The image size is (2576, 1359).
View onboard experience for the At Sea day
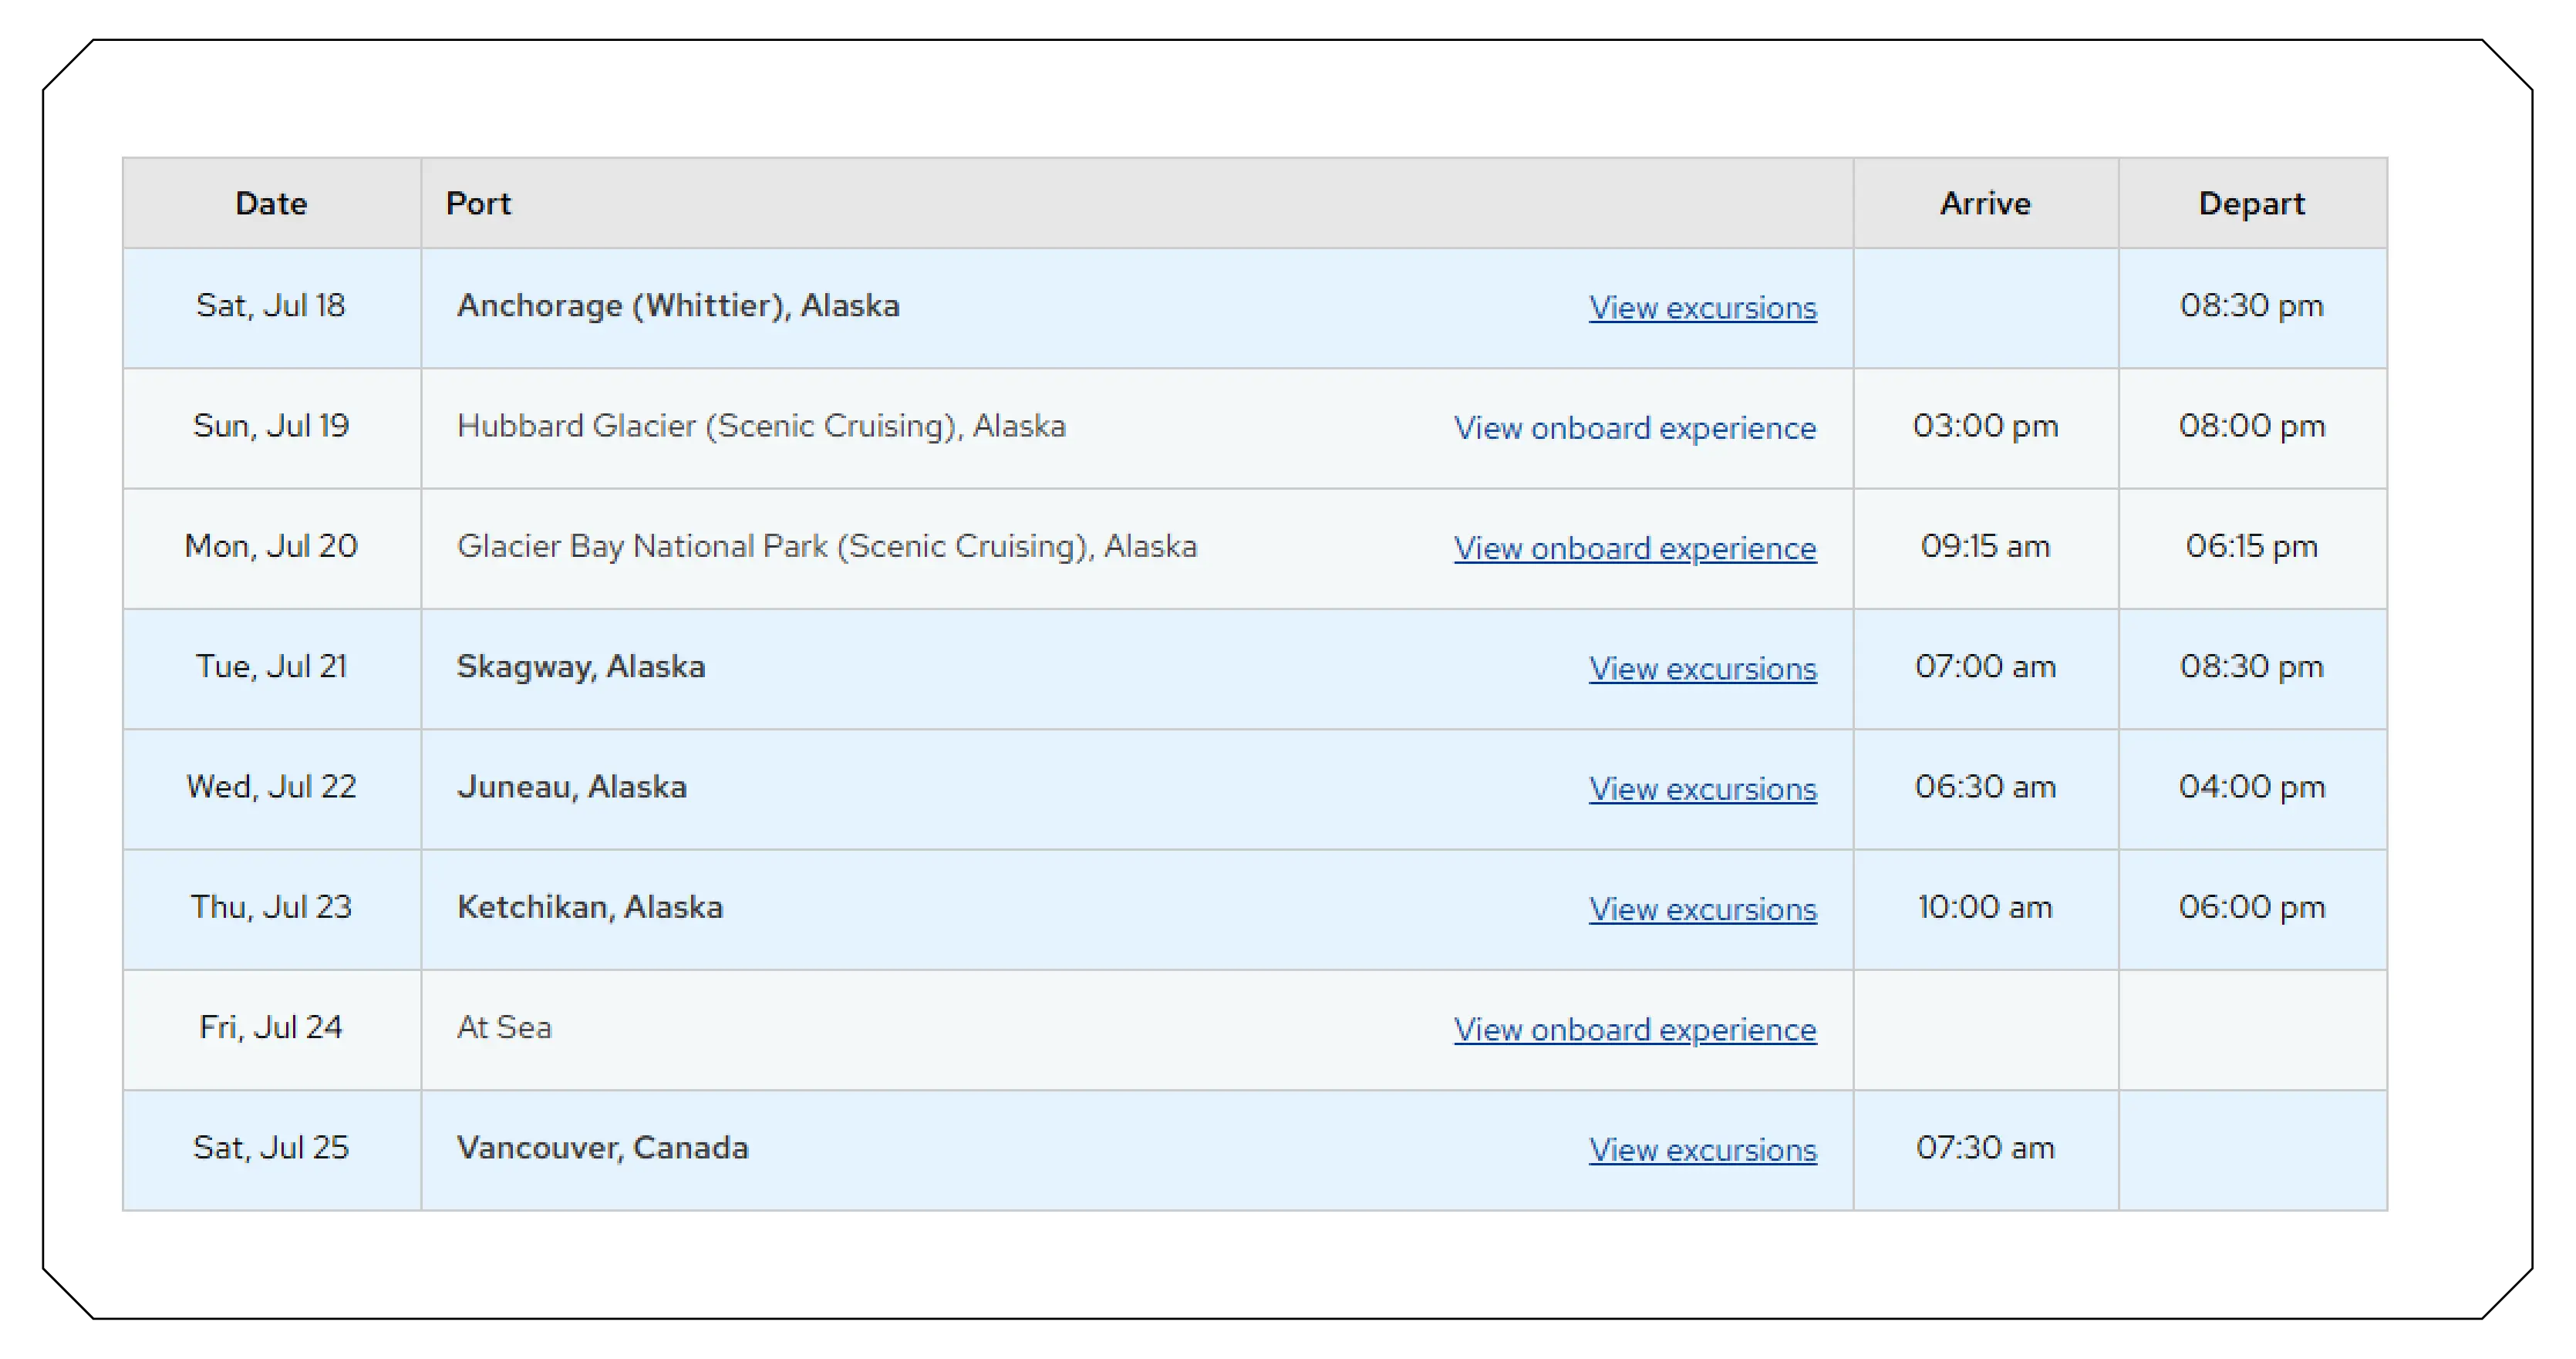(1635, 1030)
